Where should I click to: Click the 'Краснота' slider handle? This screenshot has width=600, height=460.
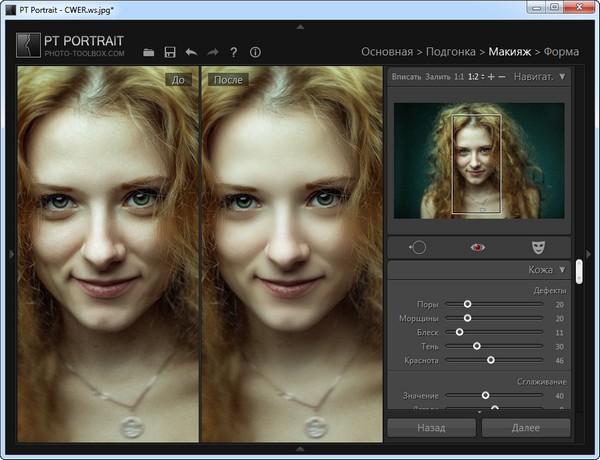pos(491,359)
